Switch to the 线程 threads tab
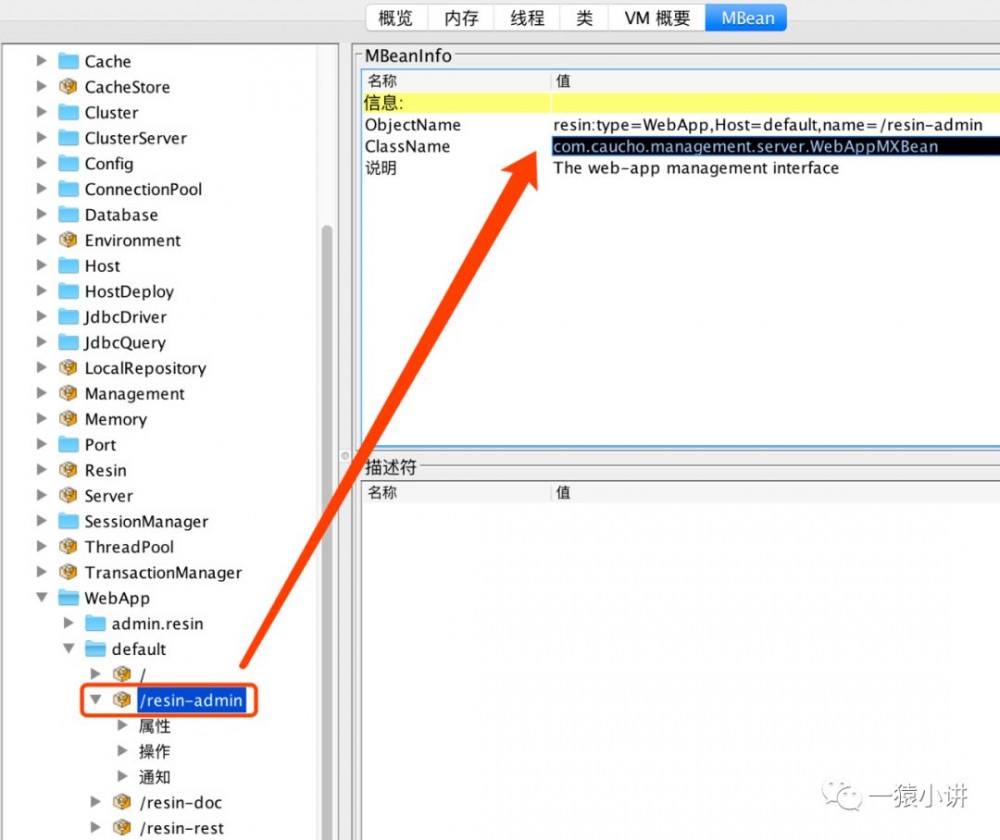The width and height of the screenshot is (1000, 840). 527,18
